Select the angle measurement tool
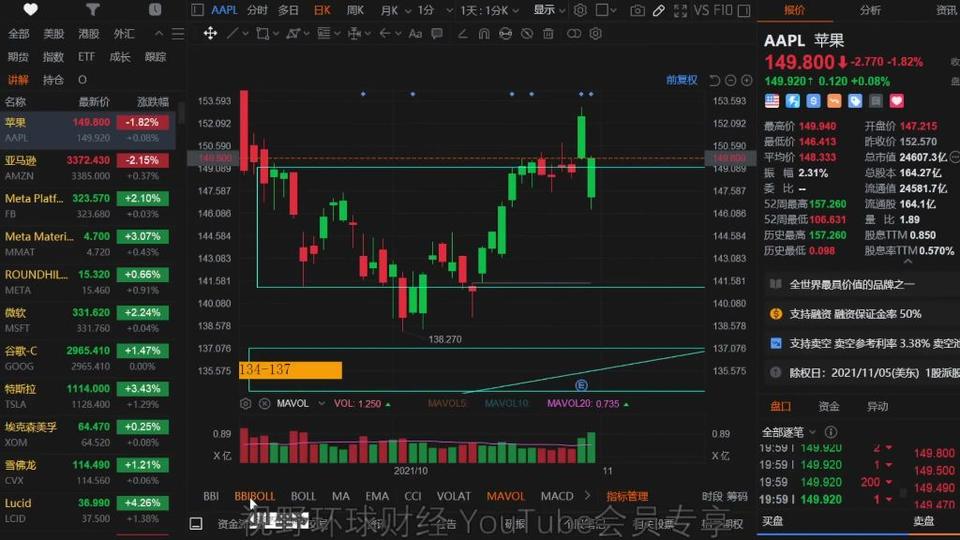 click(x=463, y=33)
